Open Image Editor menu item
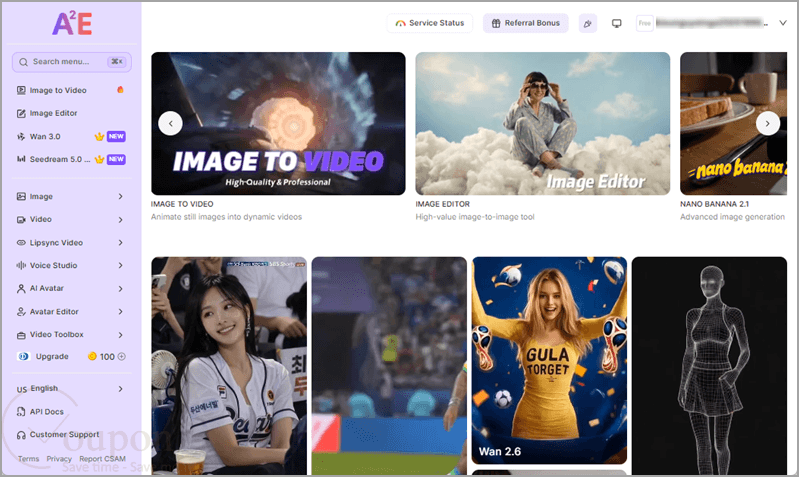The image size is (799, 477). 71,113
